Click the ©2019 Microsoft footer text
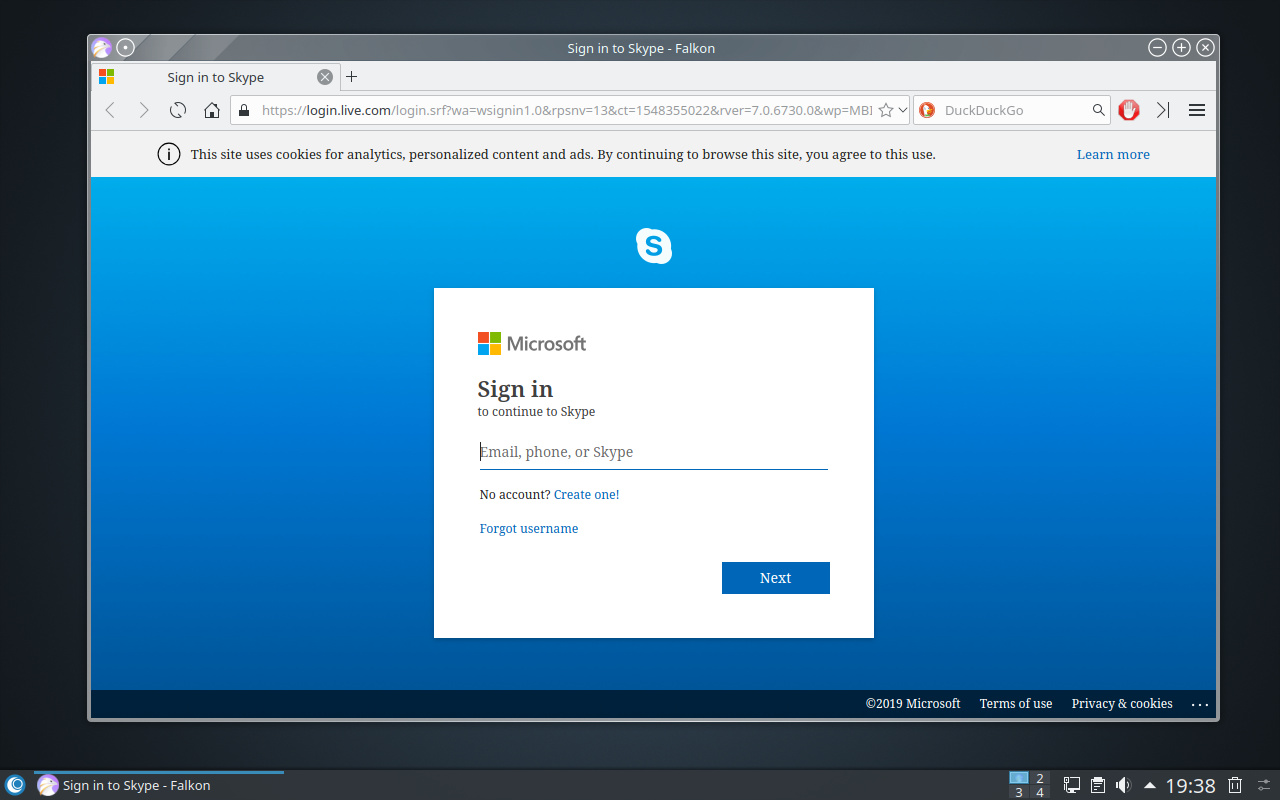 pos(913,704)
